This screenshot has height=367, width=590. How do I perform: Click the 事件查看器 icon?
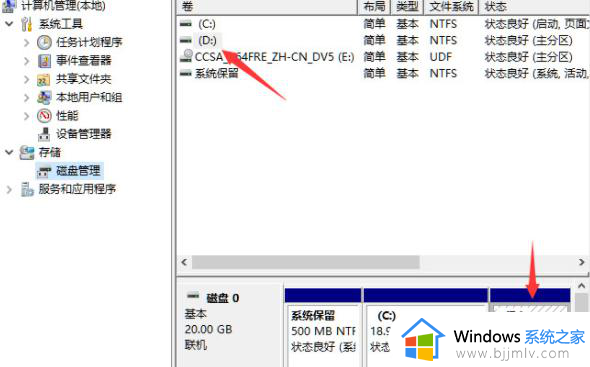tap(44, 61)
